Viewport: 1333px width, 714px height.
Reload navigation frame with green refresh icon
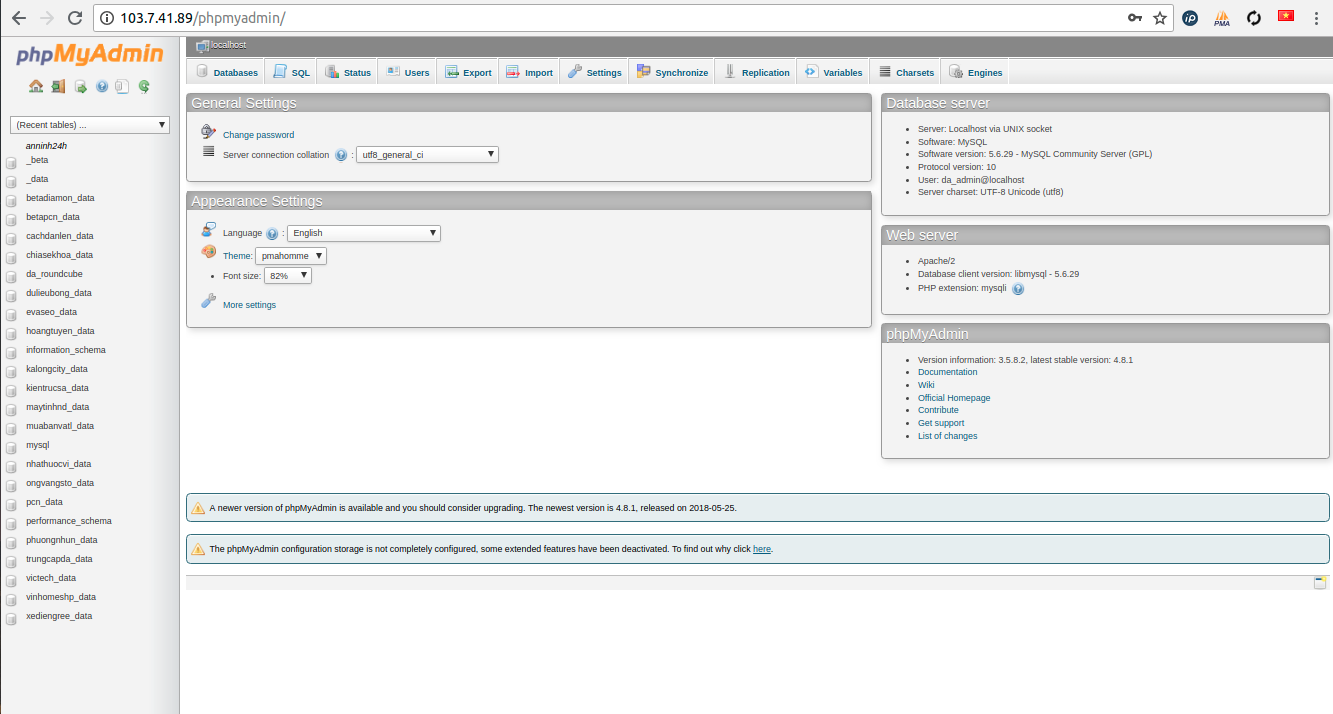click(x=144, y=87)
